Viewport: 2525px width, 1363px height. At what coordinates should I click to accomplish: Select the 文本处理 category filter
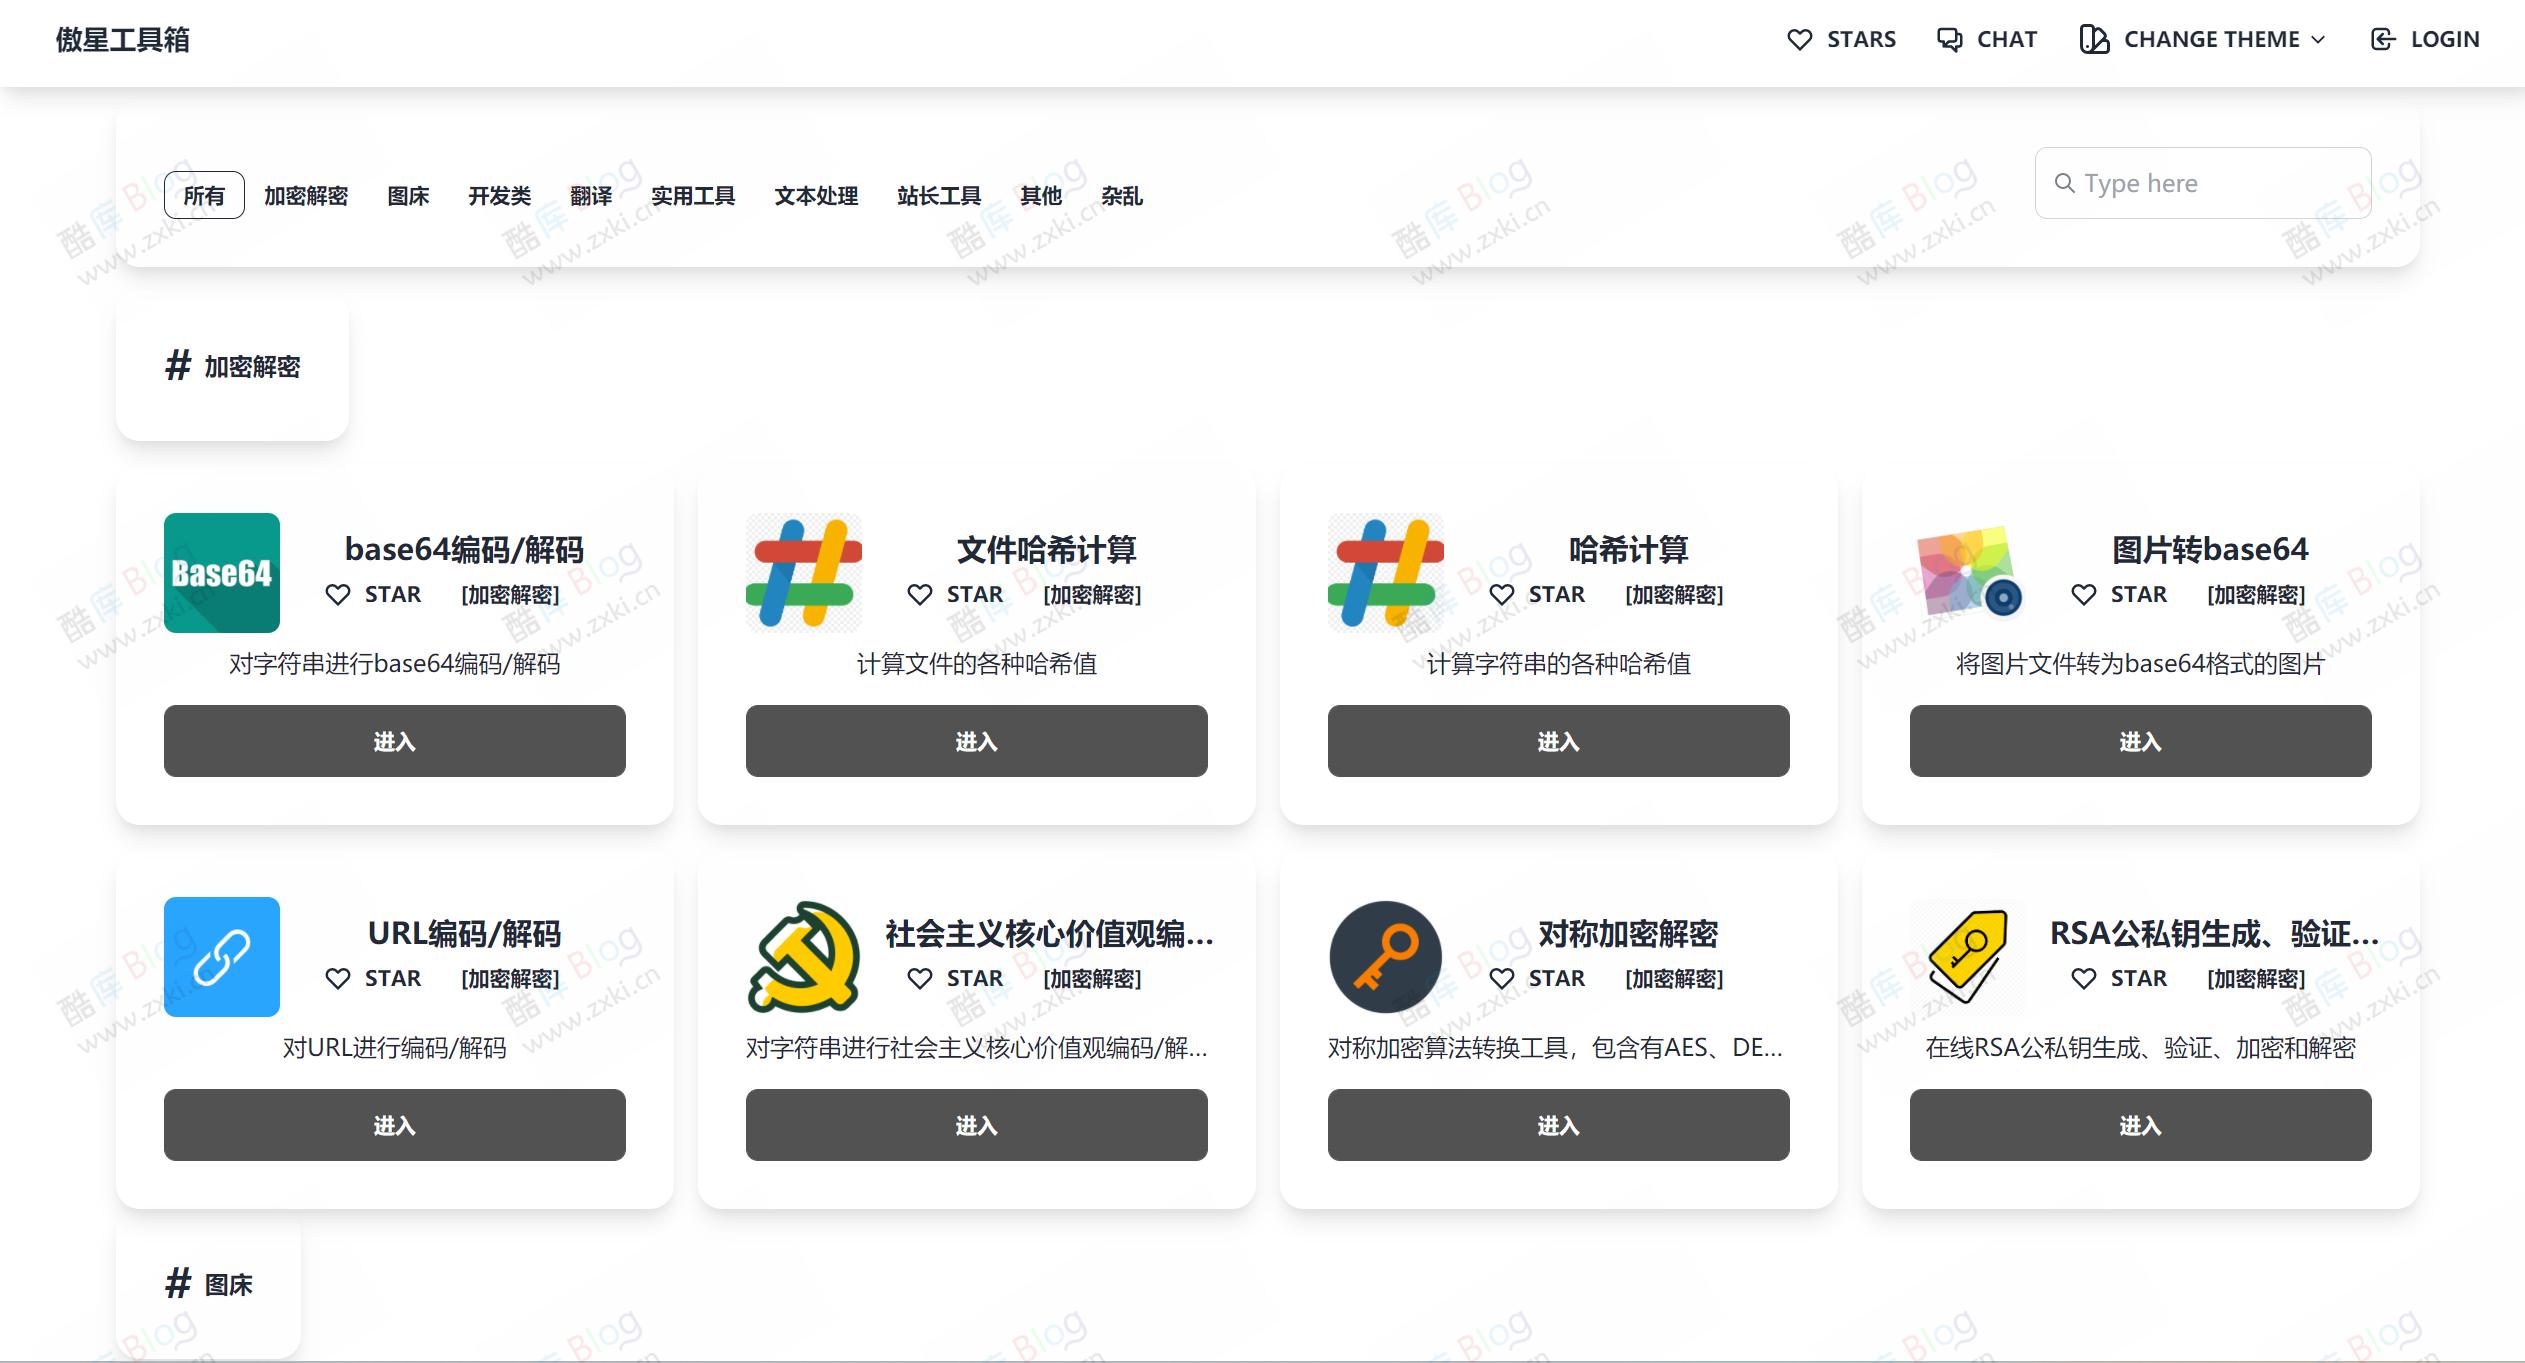pos(816,195)
